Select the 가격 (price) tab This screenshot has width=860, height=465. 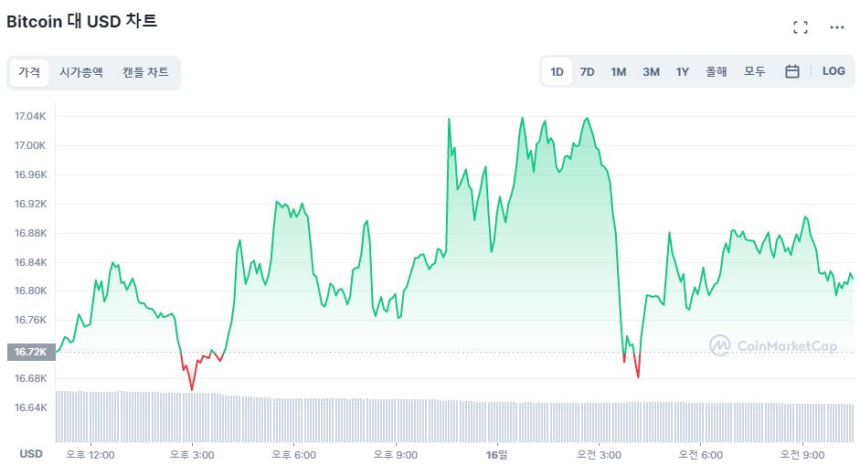click(30, 72)
